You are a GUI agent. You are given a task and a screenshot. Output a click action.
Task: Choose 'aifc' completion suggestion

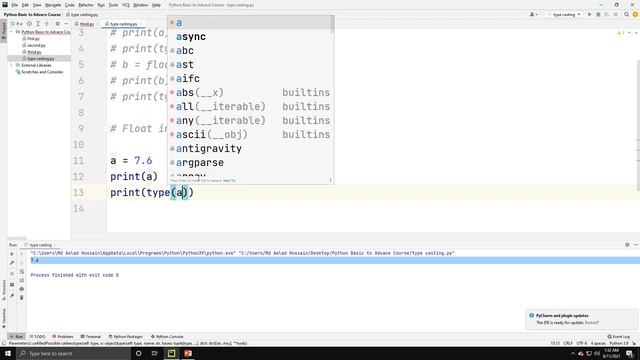[x=250, y=78]
